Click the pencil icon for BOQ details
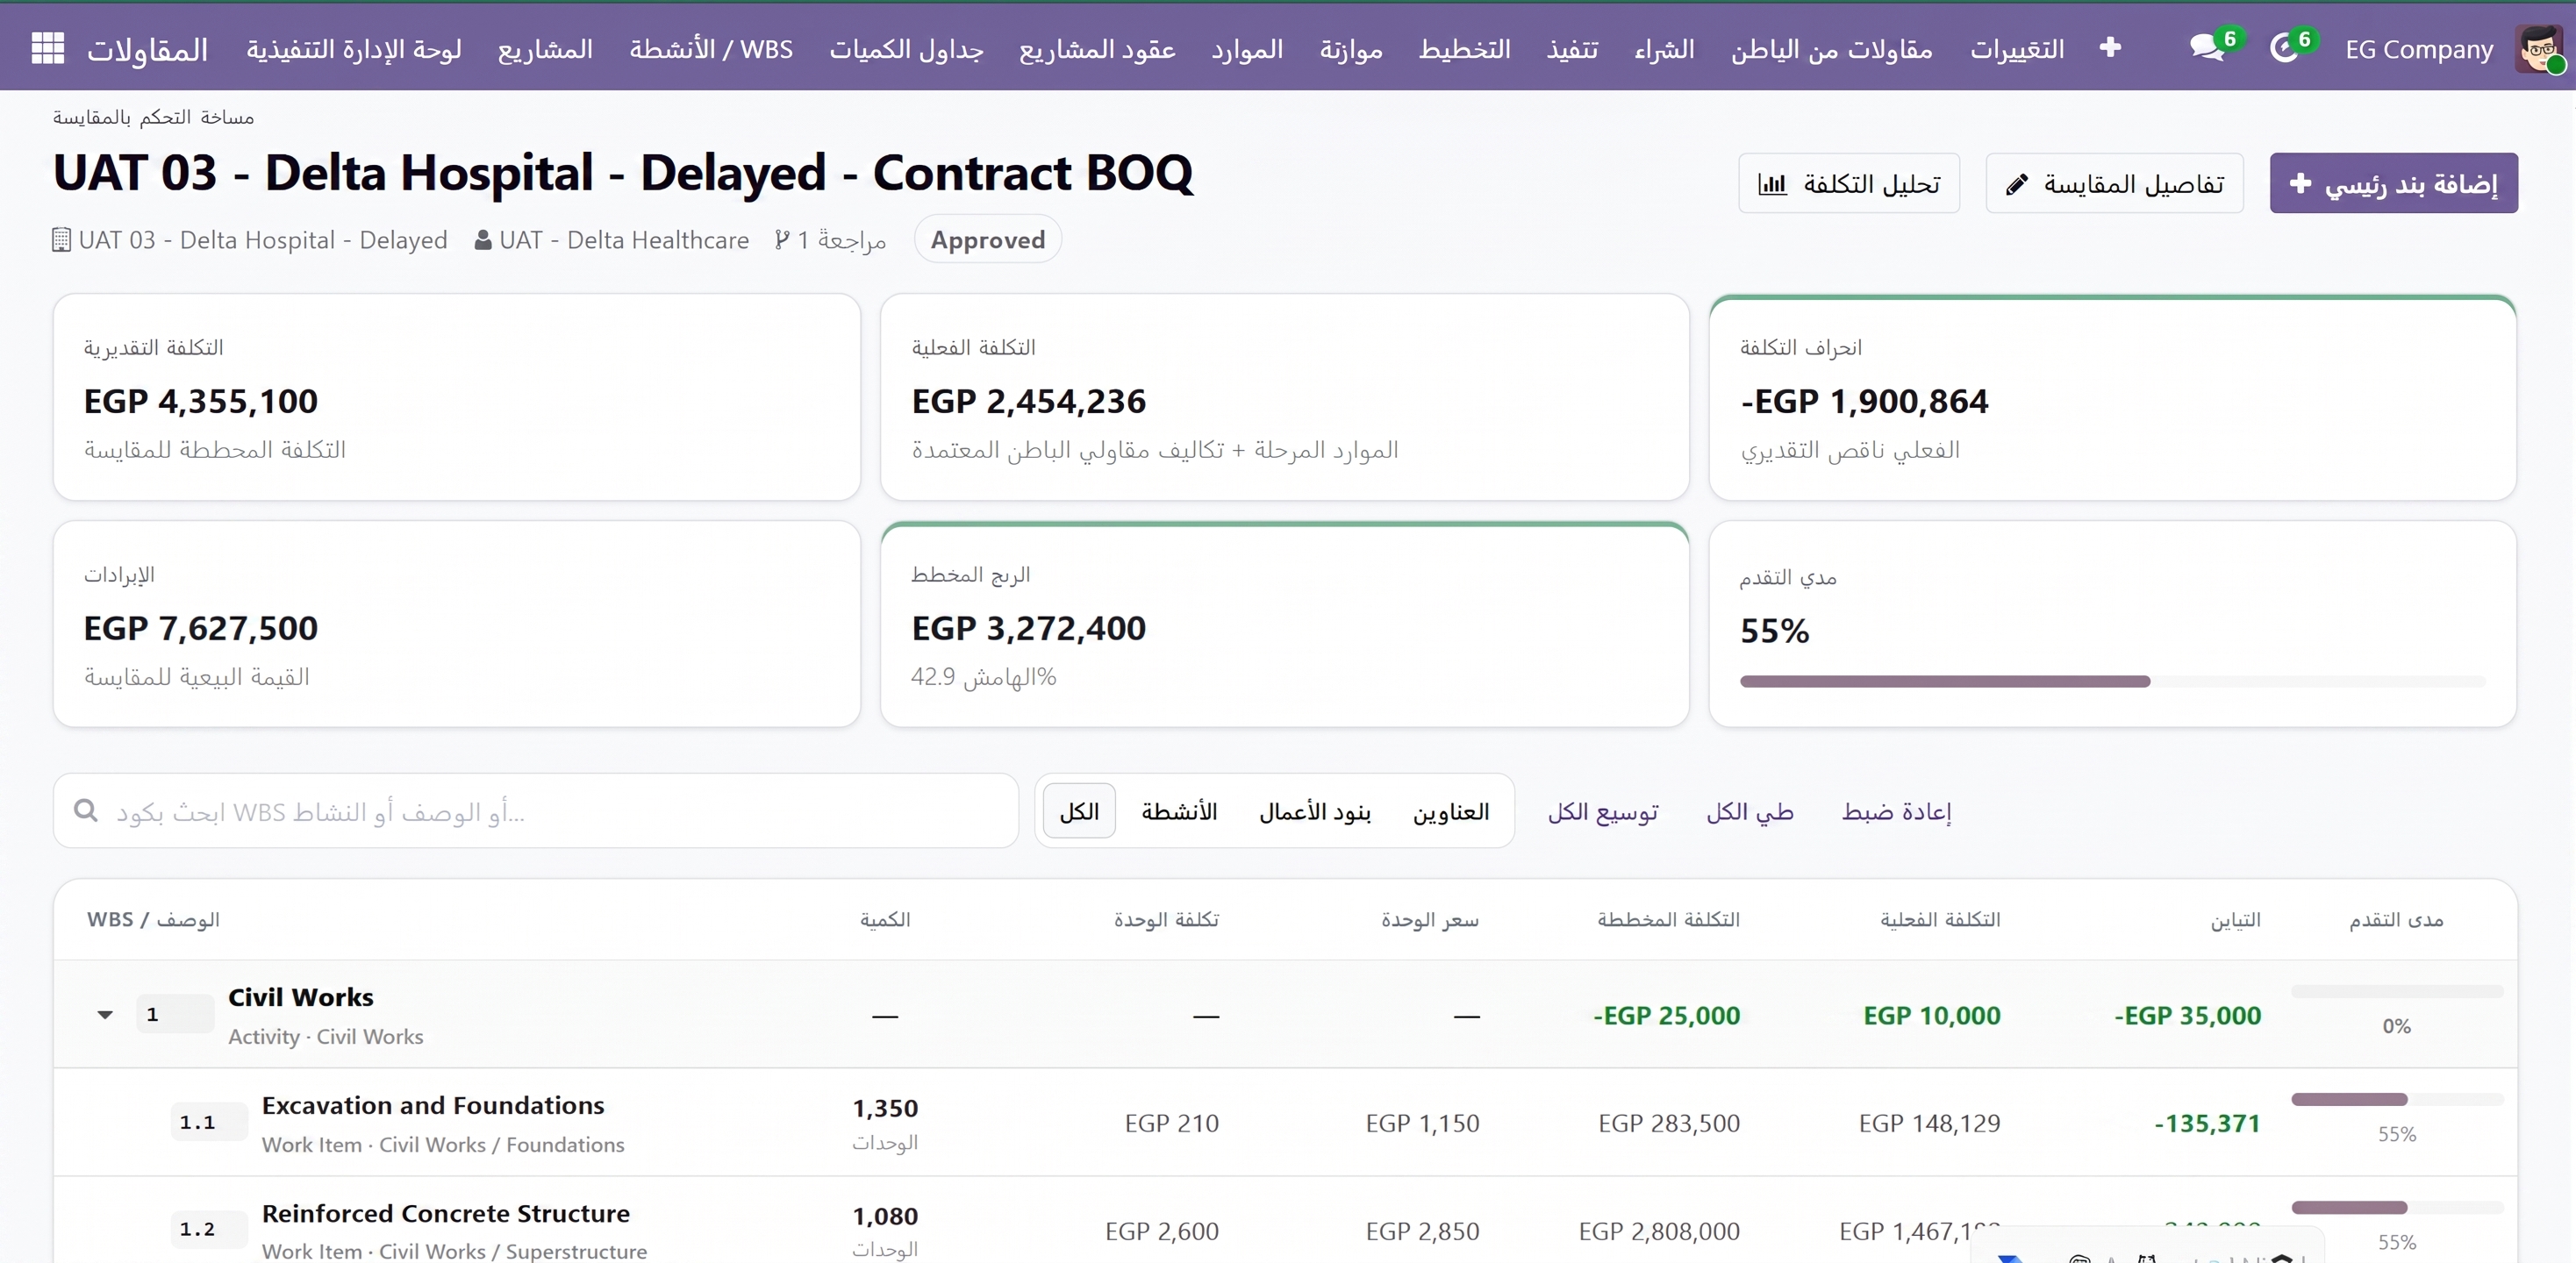This screenshot has height=1263, width=2576. pyautogui.click(x=2017, y=184)
